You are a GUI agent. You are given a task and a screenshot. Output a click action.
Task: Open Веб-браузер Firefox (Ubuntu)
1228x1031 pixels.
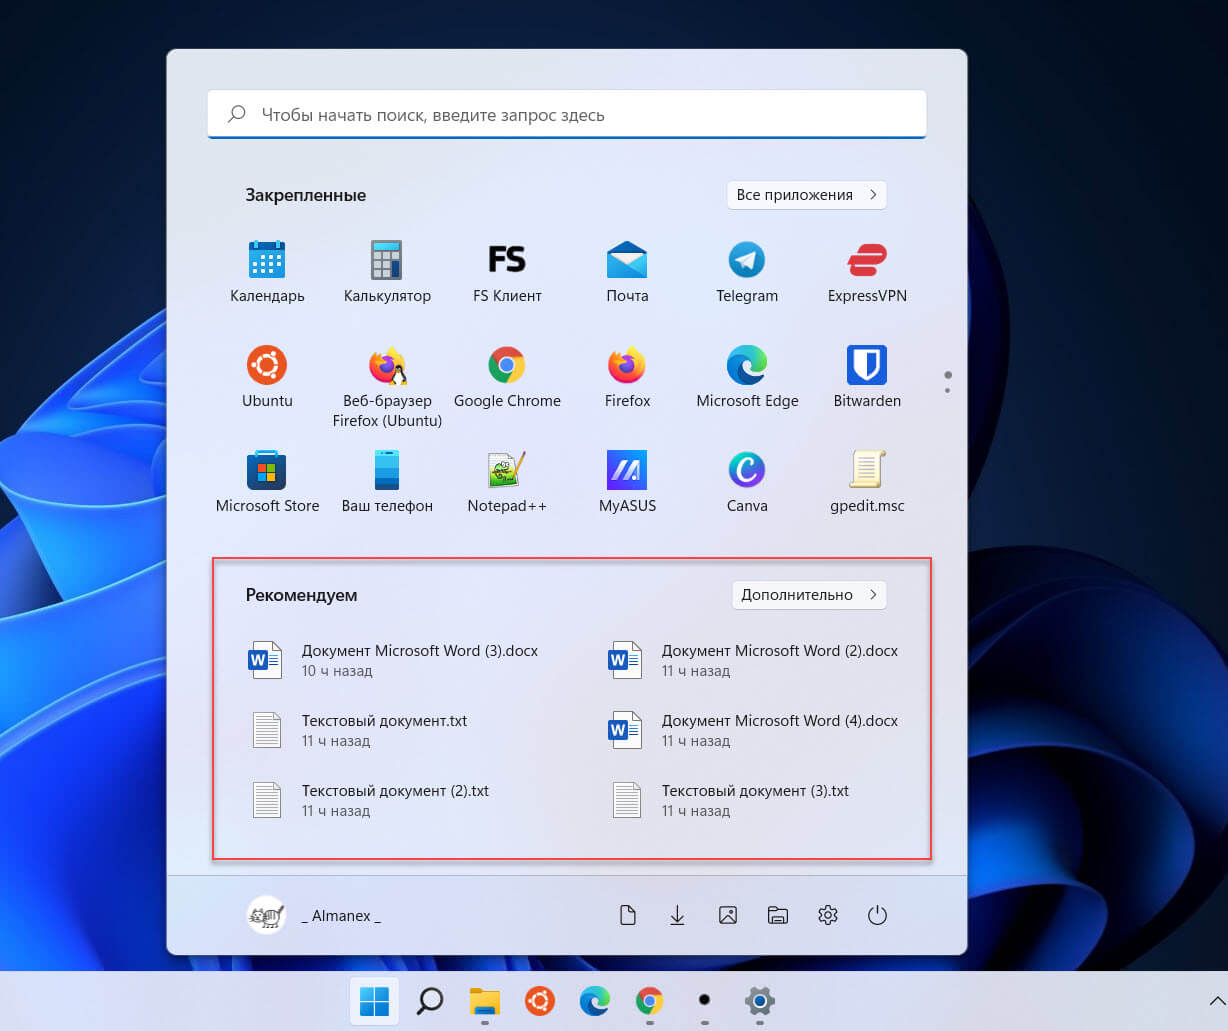click(x=387, y=387)
